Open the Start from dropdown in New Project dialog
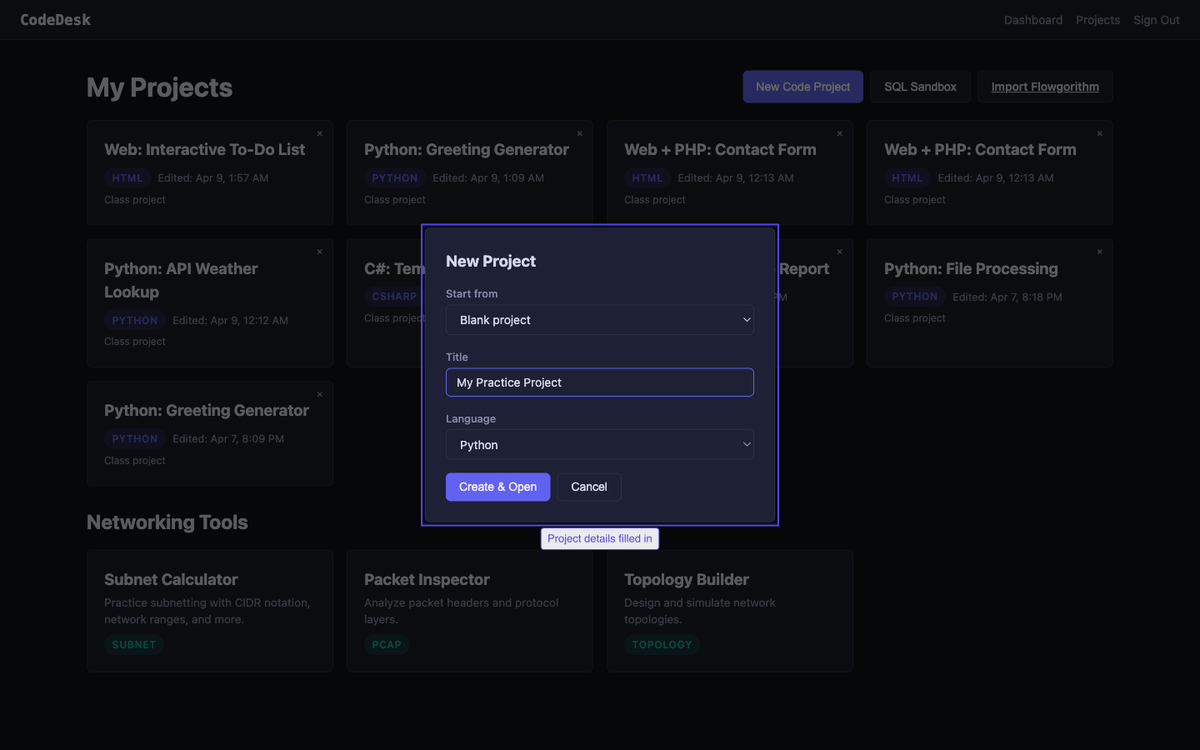Screen dimensions: 1200x750 pyautogui.click(x=599, y=319)
